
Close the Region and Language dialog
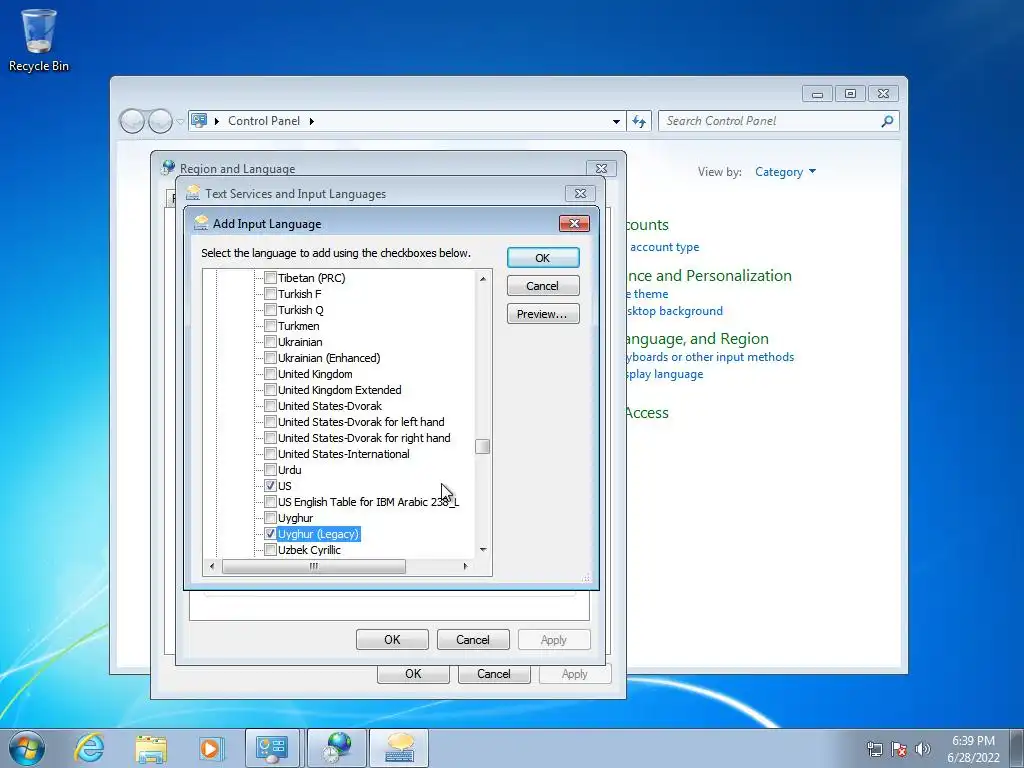pos(601,168)
